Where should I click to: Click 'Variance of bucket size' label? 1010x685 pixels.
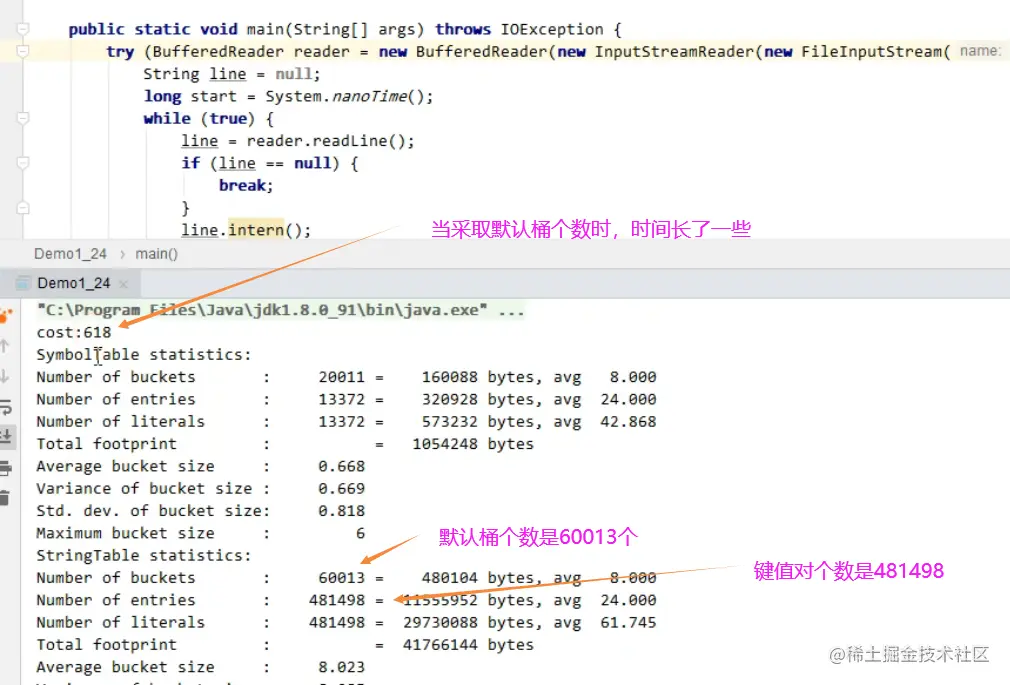pos(144,488)
